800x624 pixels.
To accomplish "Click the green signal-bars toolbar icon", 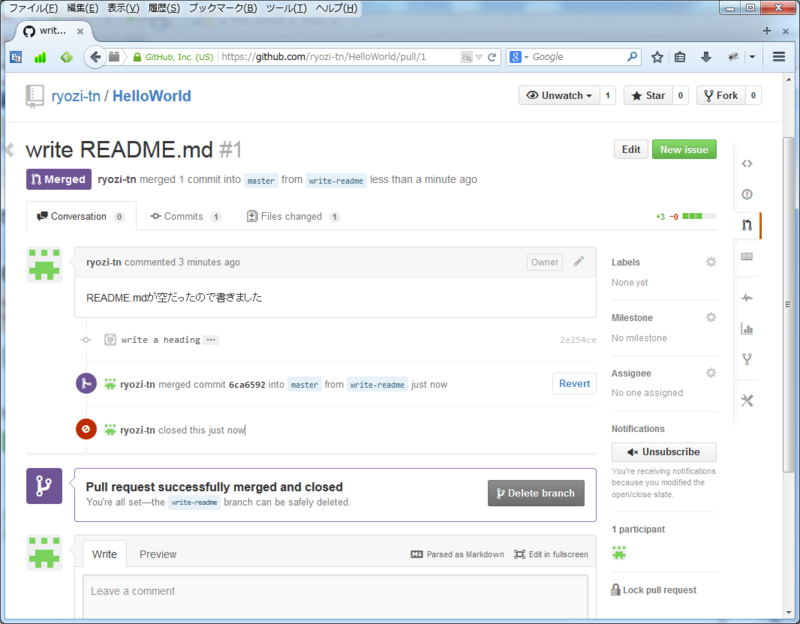I will click(40, 57).
